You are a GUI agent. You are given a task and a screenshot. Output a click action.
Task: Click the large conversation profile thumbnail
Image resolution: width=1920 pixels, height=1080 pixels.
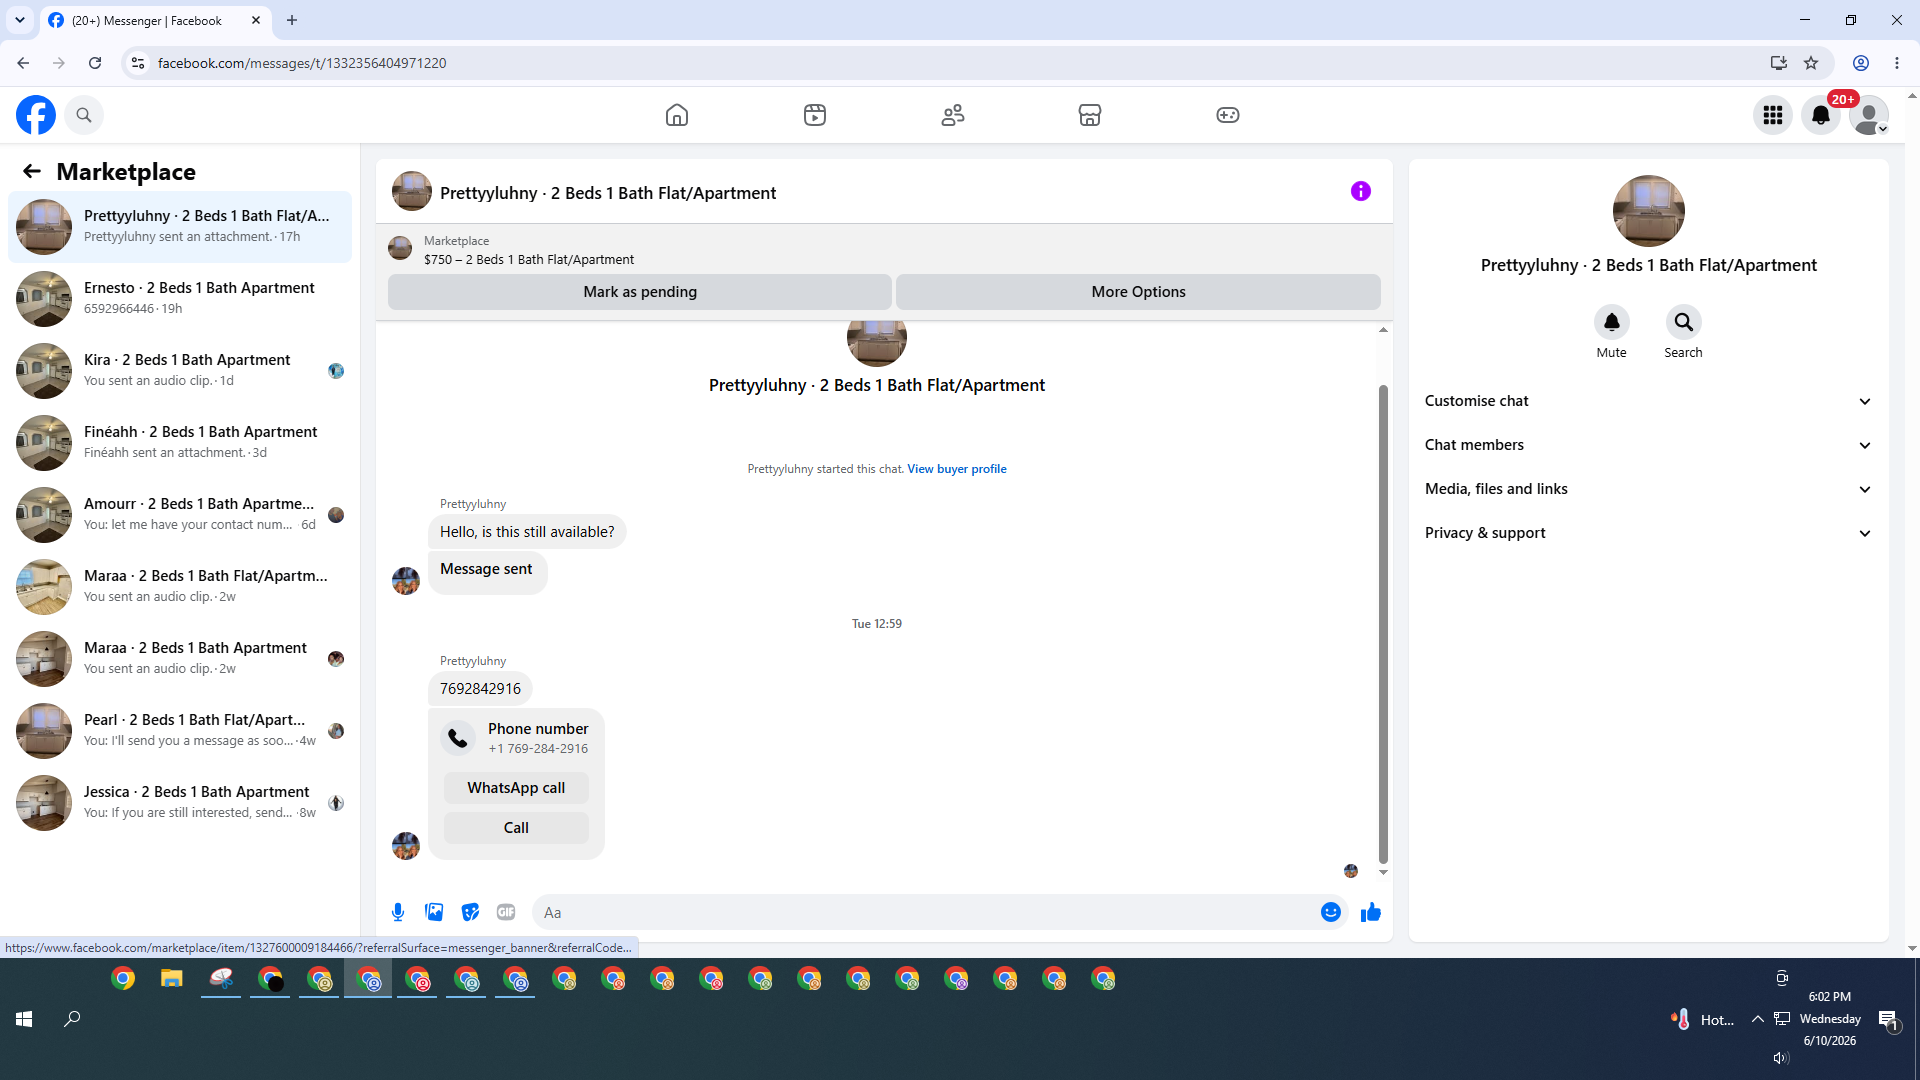pyautogui.click(x=1649, y=211)
